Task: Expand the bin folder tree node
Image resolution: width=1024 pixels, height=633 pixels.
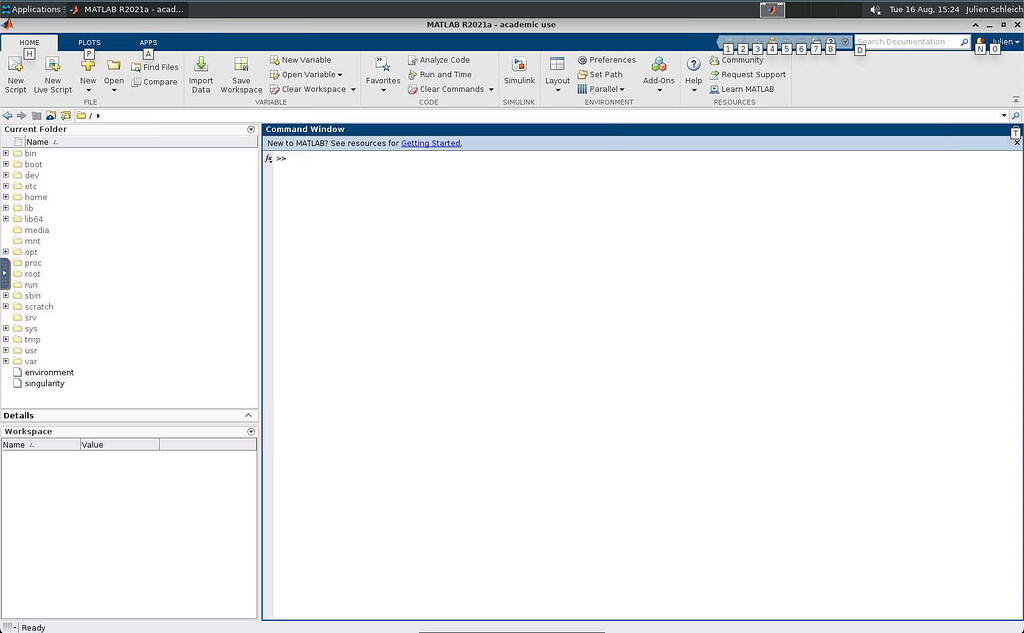Action: 6,154
